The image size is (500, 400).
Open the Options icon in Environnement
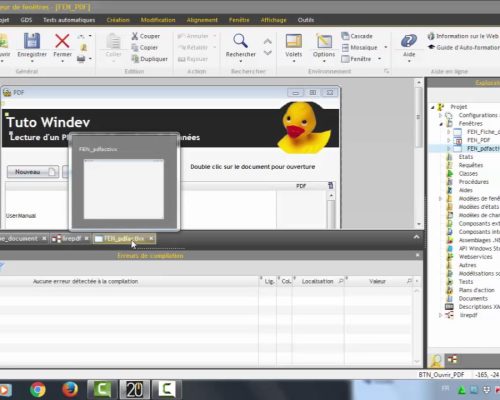point(324,41)
